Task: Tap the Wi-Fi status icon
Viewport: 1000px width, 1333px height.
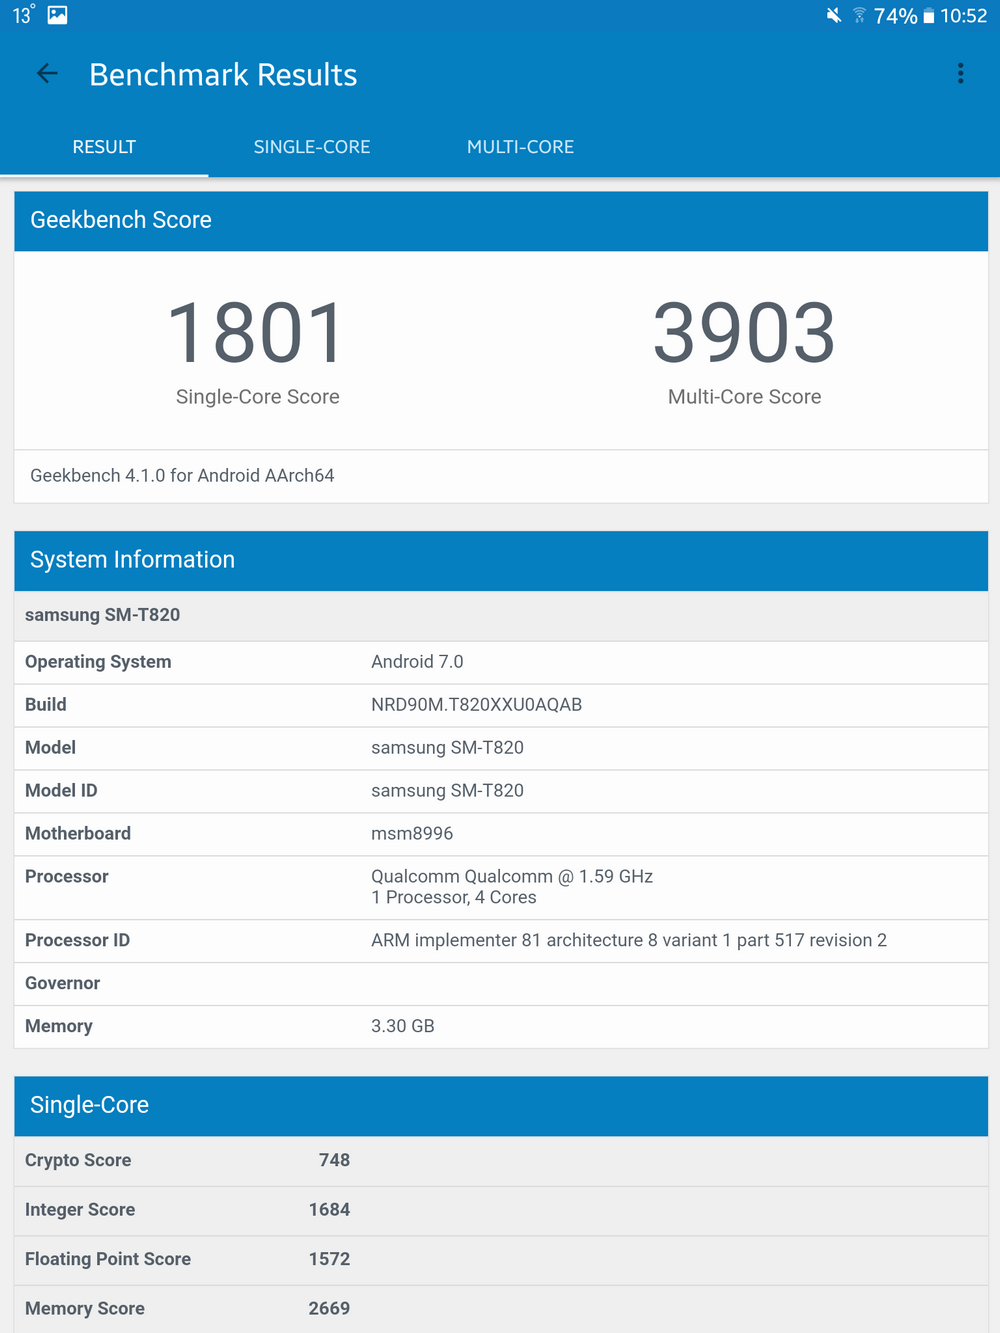Action: pos(859,15)
